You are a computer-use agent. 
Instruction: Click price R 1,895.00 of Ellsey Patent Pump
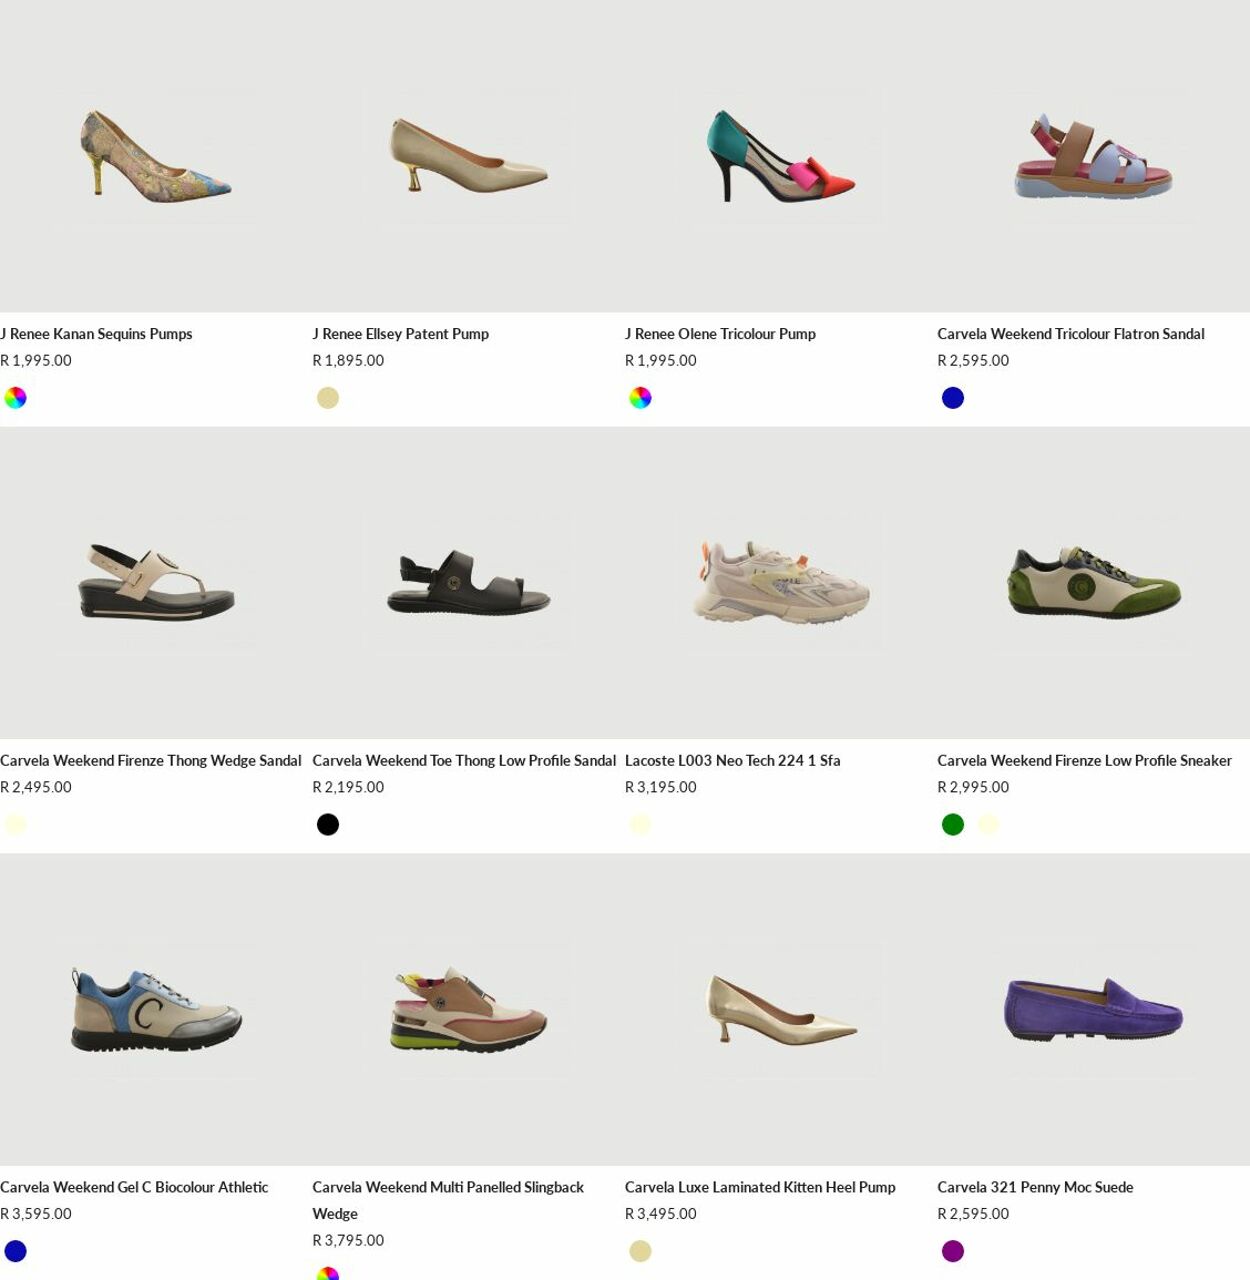tap(348, 361)
